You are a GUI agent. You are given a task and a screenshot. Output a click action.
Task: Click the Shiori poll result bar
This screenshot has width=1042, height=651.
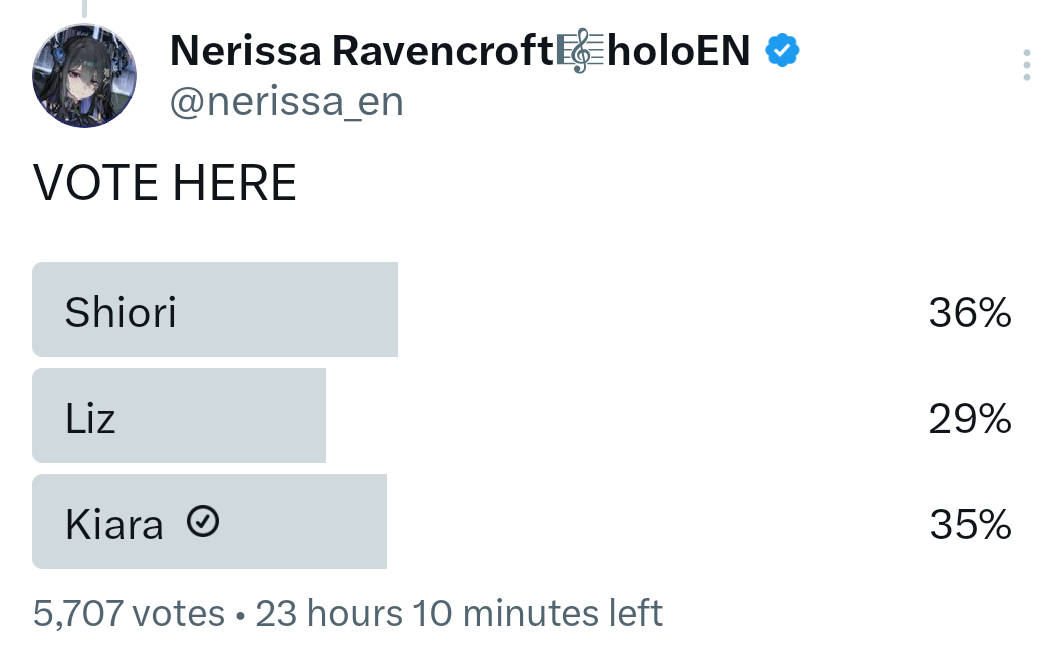(215, 310)
